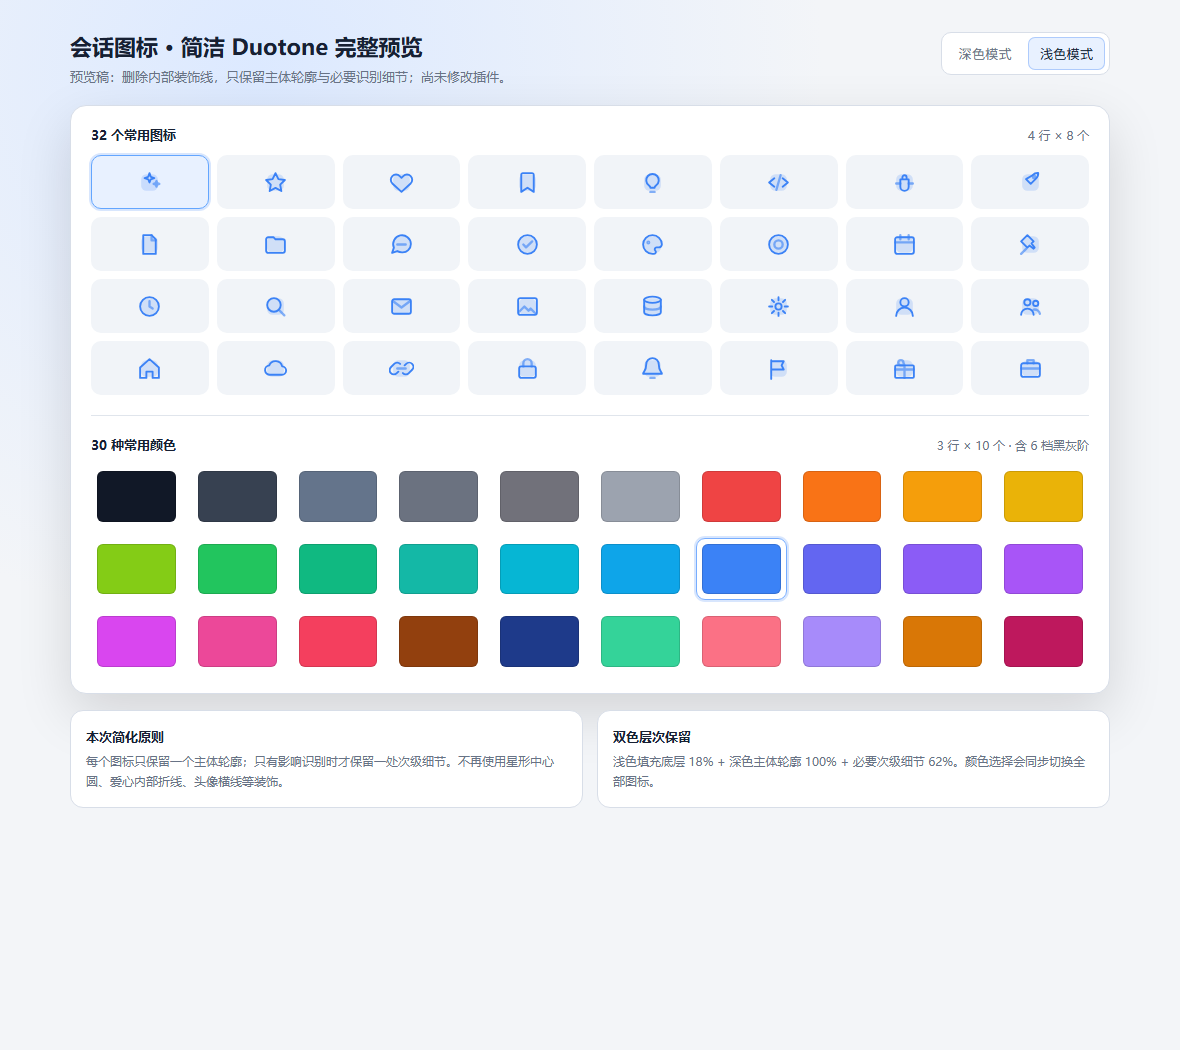This screenshot has width=1180, height=1050.
Task: Select the bookmark icon
Action: (x=527, y=182)
